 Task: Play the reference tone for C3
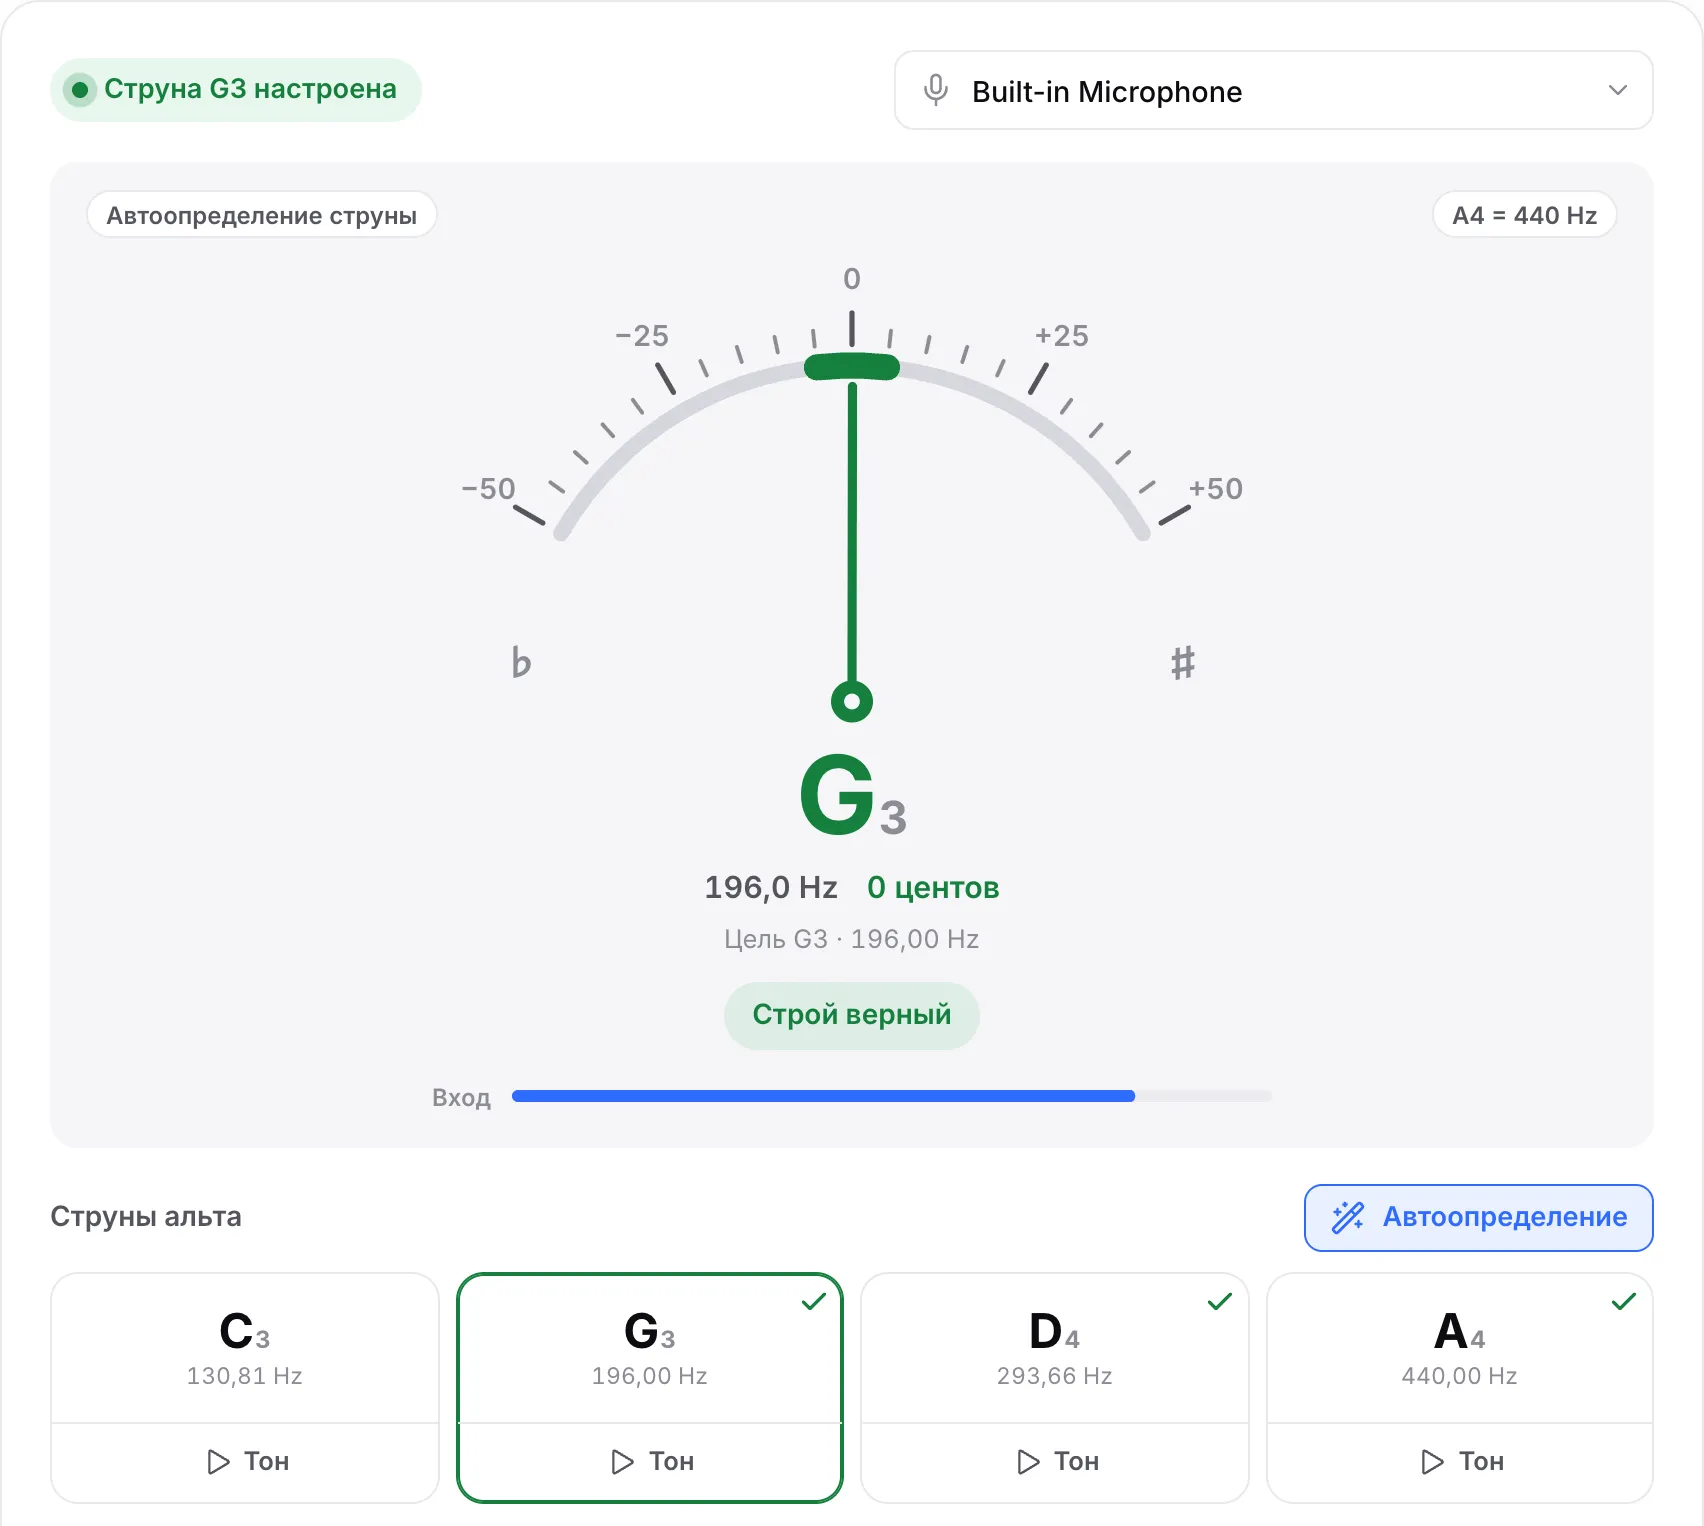pyautogui.click(x=245, y=1462)
